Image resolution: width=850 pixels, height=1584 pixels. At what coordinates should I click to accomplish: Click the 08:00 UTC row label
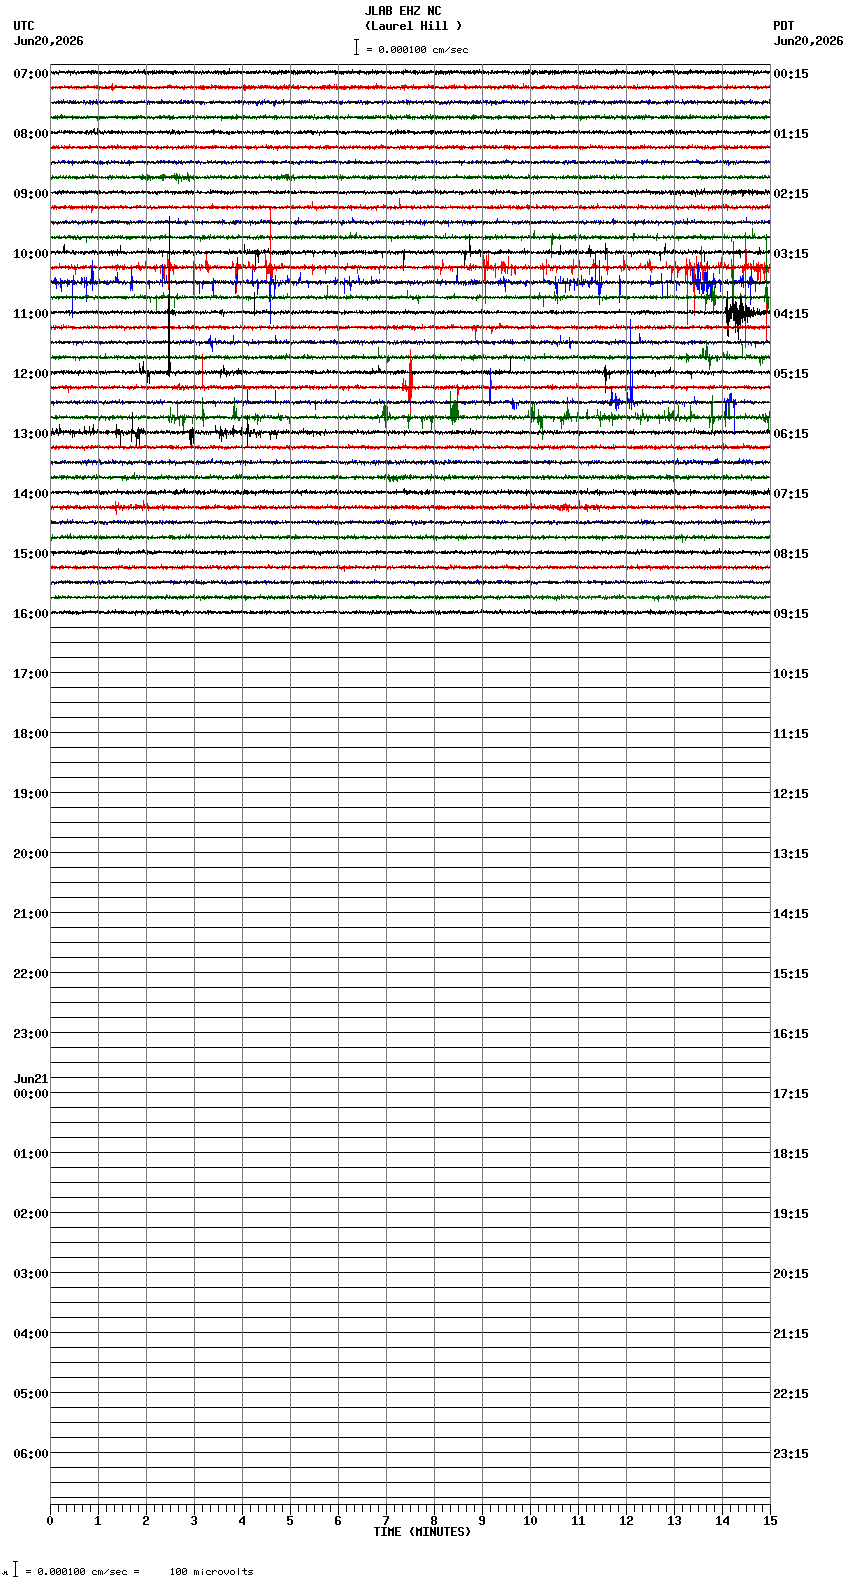point(31,134)
